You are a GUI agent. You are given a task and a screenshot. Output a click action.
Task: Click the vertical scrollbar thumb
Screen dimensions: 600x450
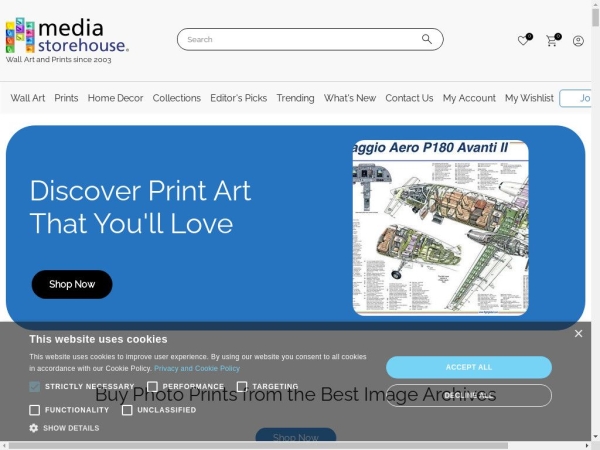point(595,17)
